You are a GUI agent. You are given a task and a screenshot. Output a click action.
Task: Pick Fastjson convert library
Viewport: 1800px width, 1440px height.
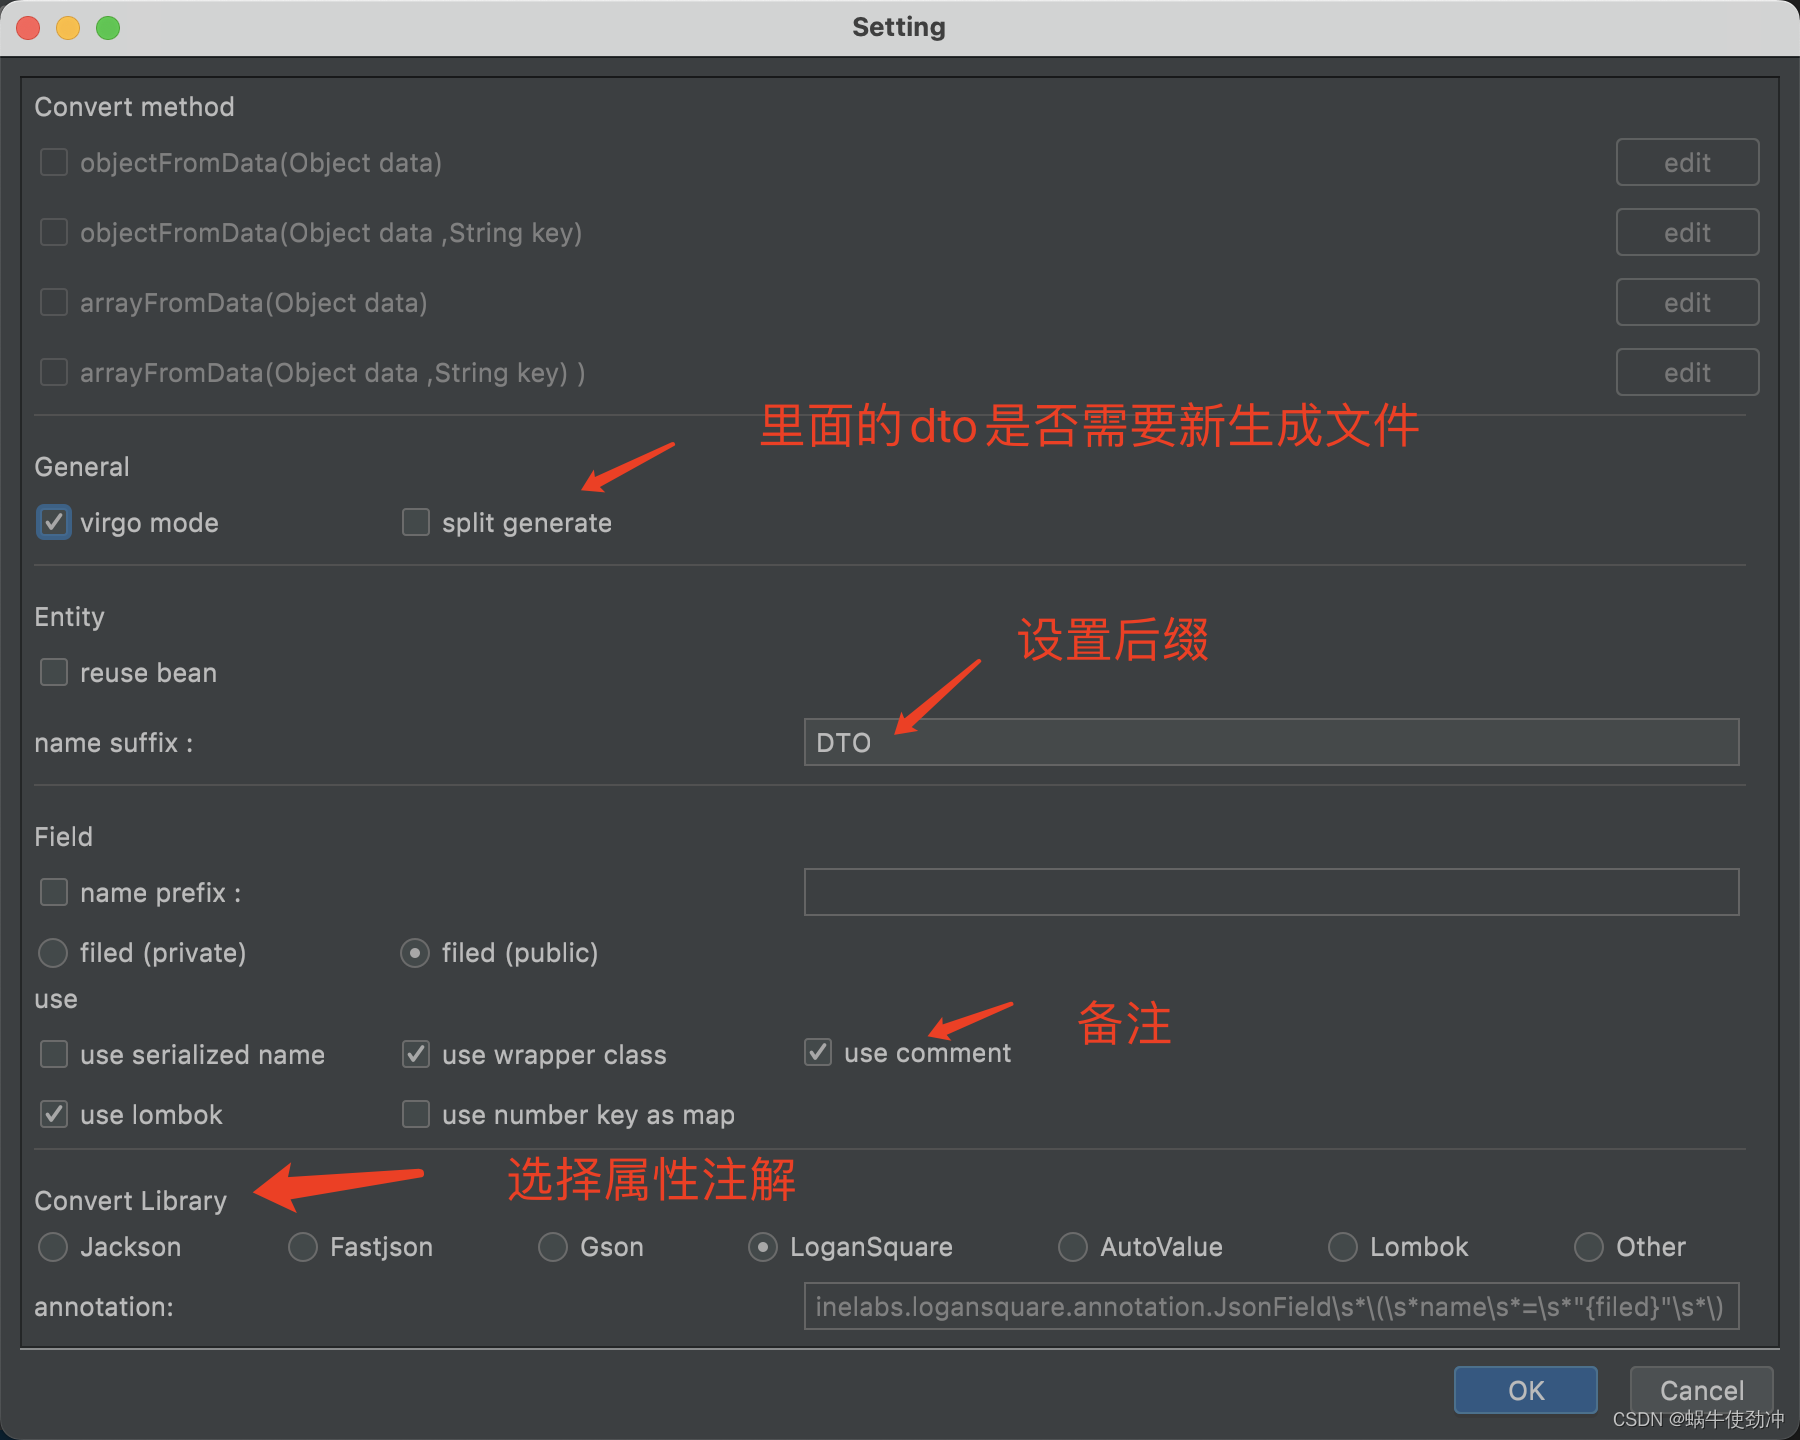[303, 1247]
